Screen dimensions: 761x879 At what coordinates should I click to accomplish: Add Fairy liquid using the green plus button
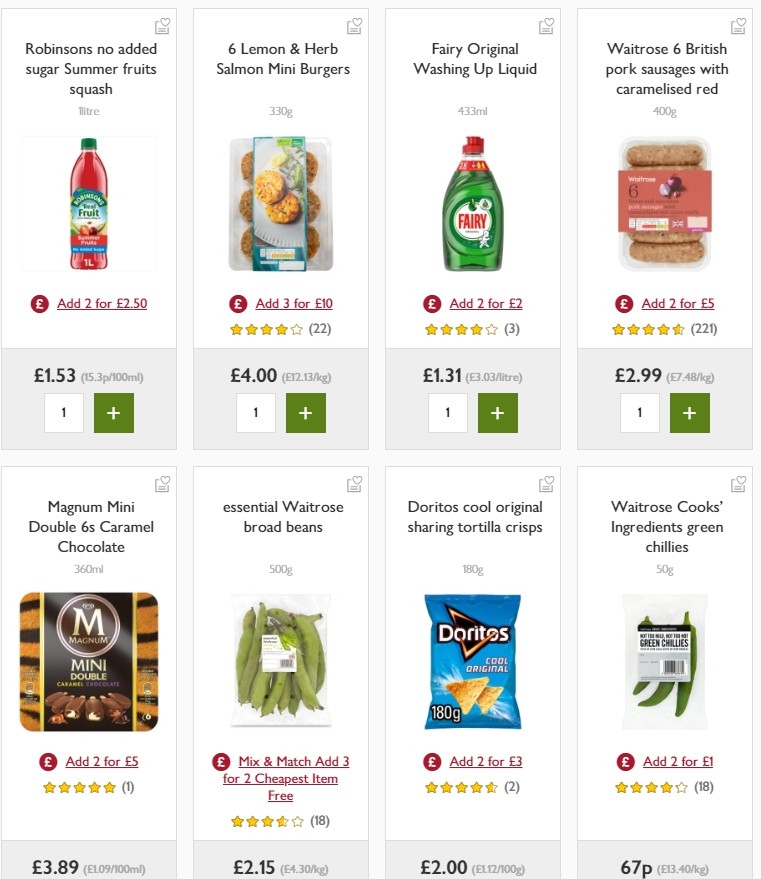(x=498, y=412)
